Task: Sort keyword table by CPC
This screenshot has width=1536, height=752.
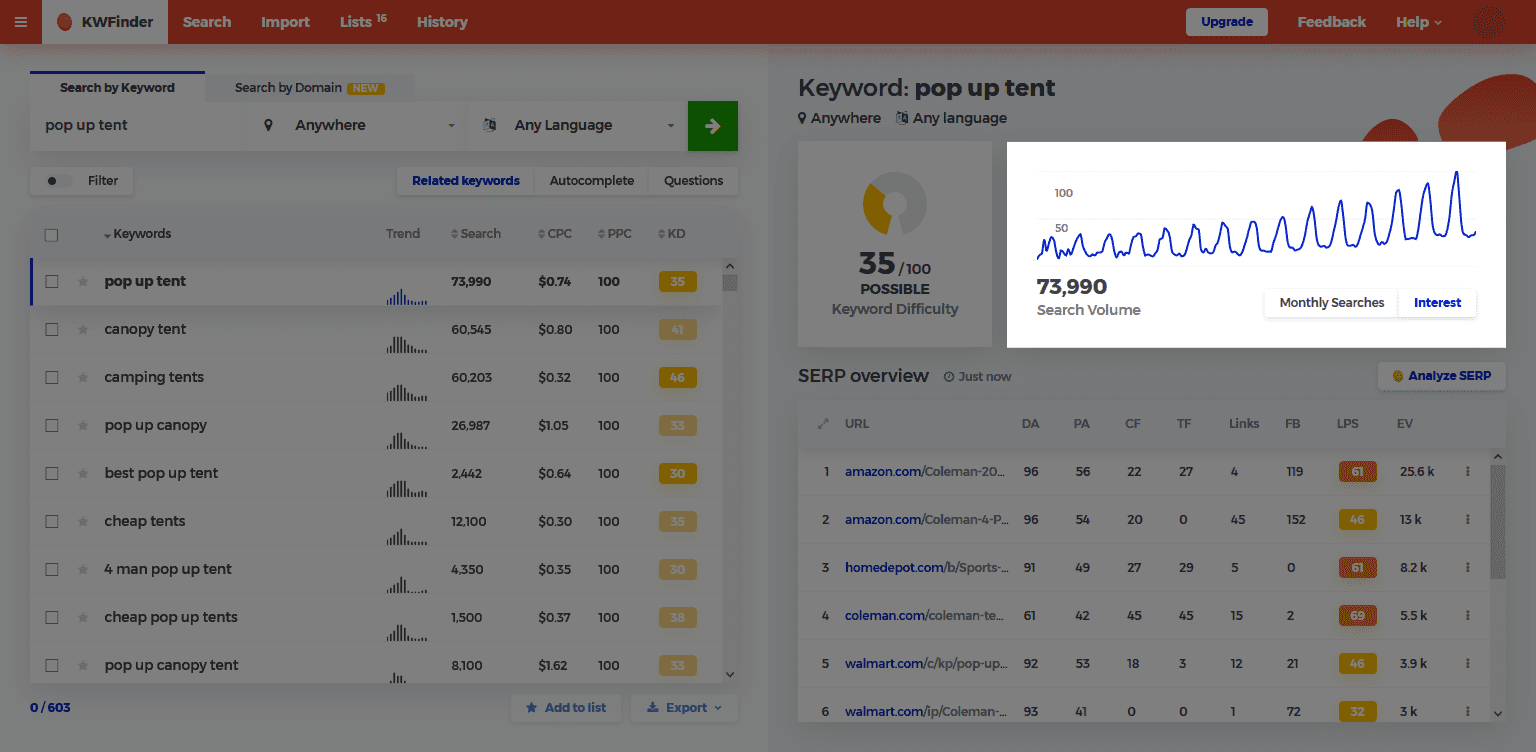Action: [x=554, y=234]
